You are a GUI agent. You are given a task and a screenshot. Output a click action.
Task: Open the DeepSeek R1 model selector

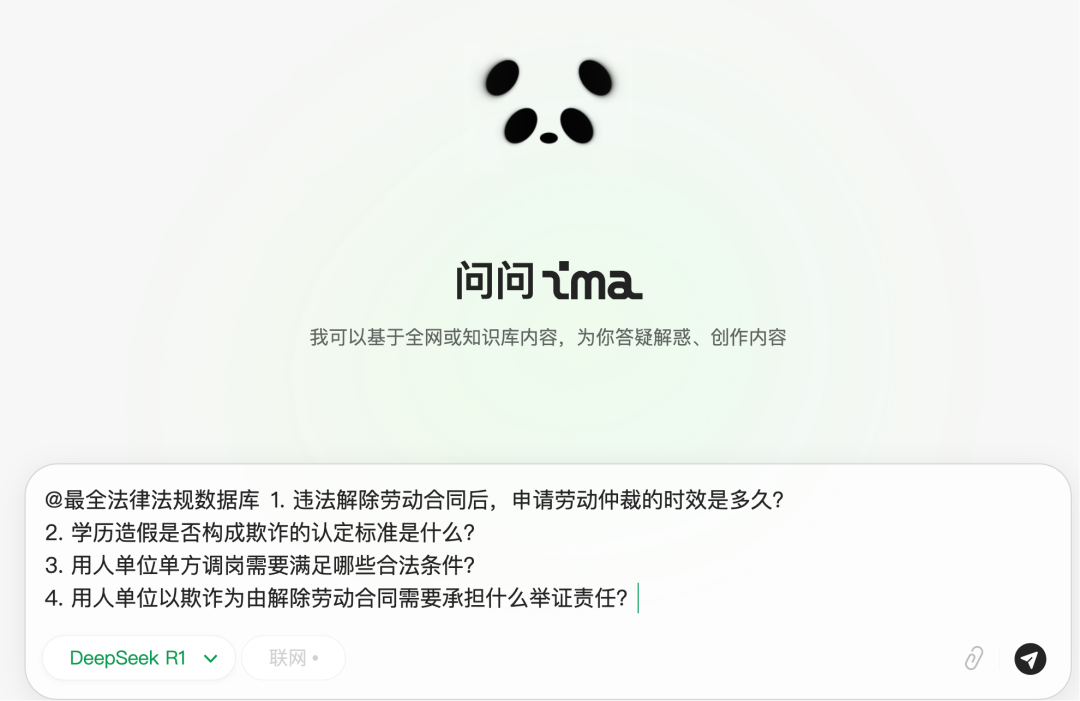pos(139,658)
